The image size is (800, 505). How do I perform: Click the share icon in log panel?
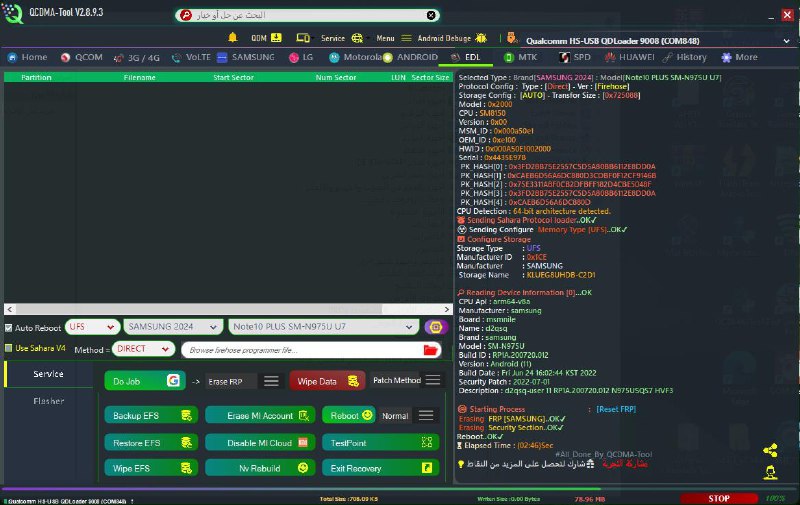click(770, 450)
